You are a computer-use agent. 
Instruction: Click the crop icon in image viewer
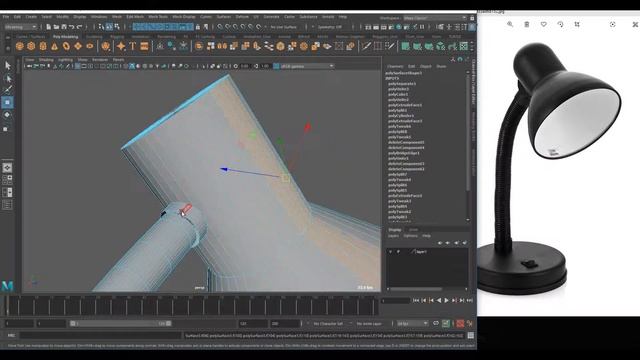click(577, 24)
